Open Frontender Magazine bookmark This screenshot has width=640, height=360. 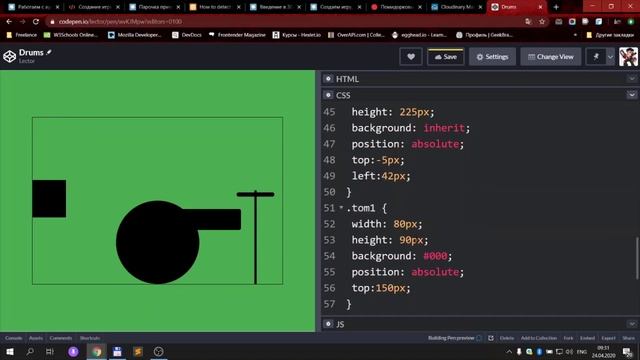(x=237, y=35)
